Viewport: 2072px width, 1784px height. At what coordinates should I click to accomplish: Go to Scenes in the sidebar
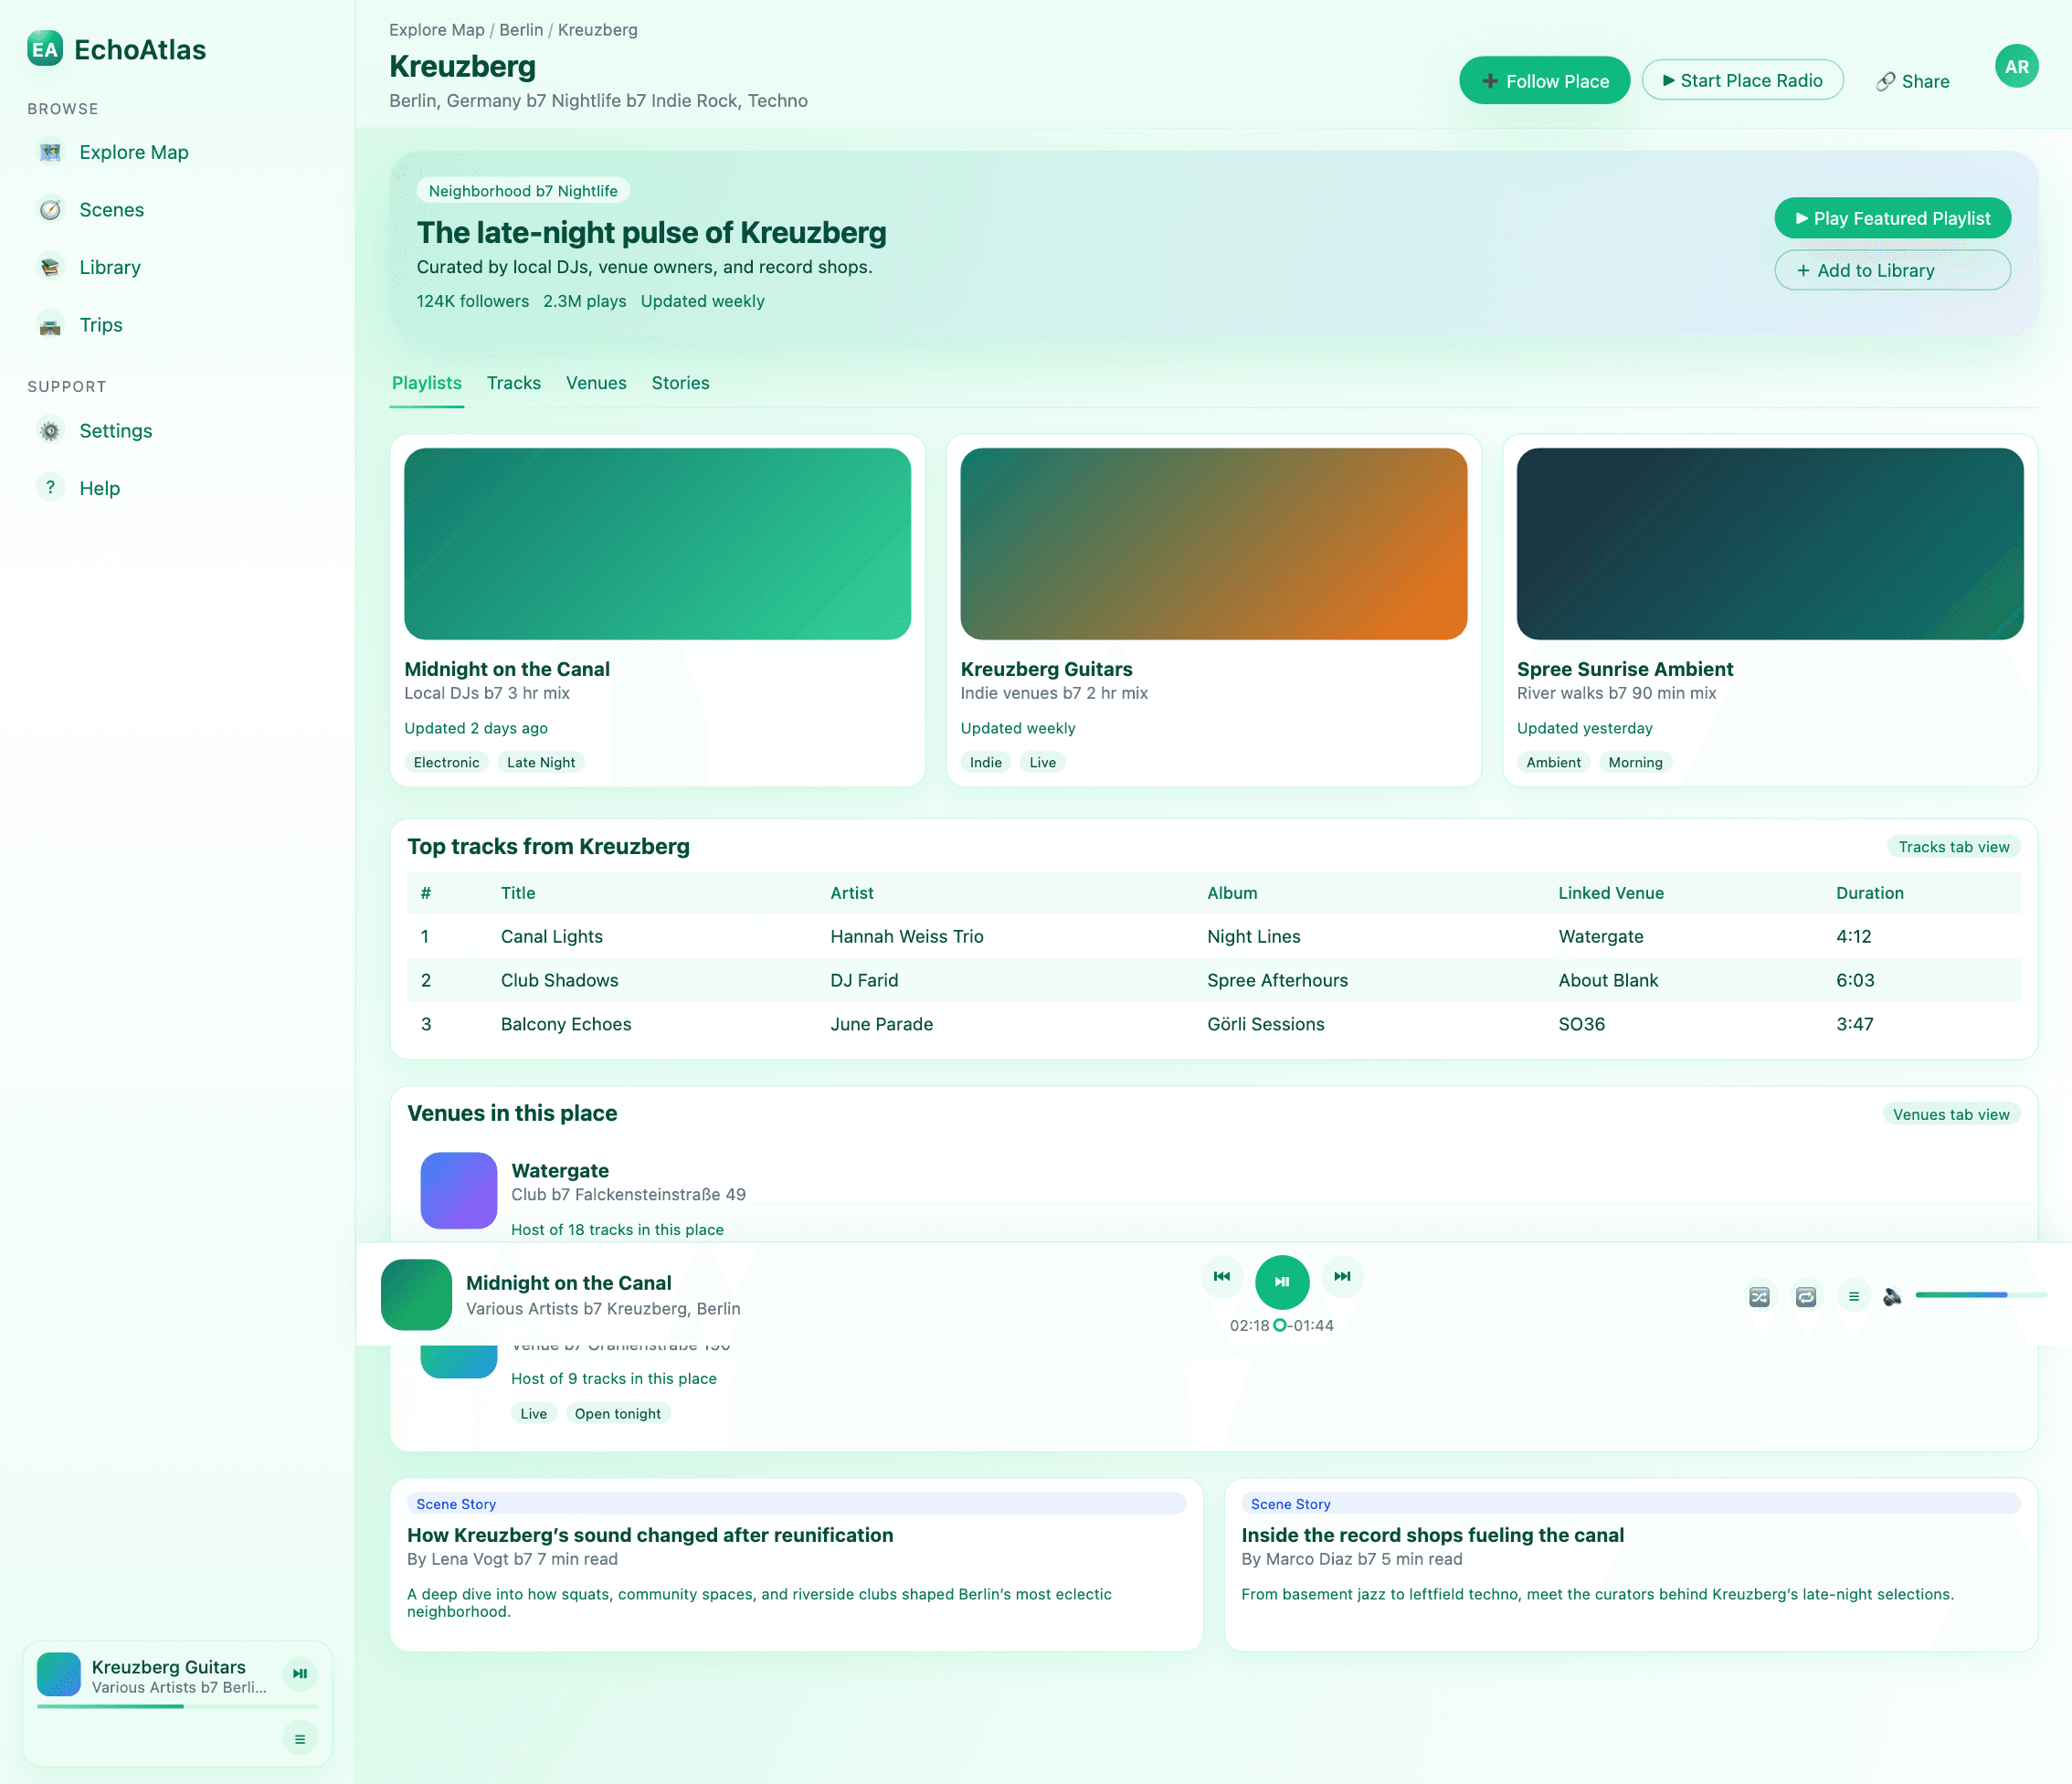(111, 210)
